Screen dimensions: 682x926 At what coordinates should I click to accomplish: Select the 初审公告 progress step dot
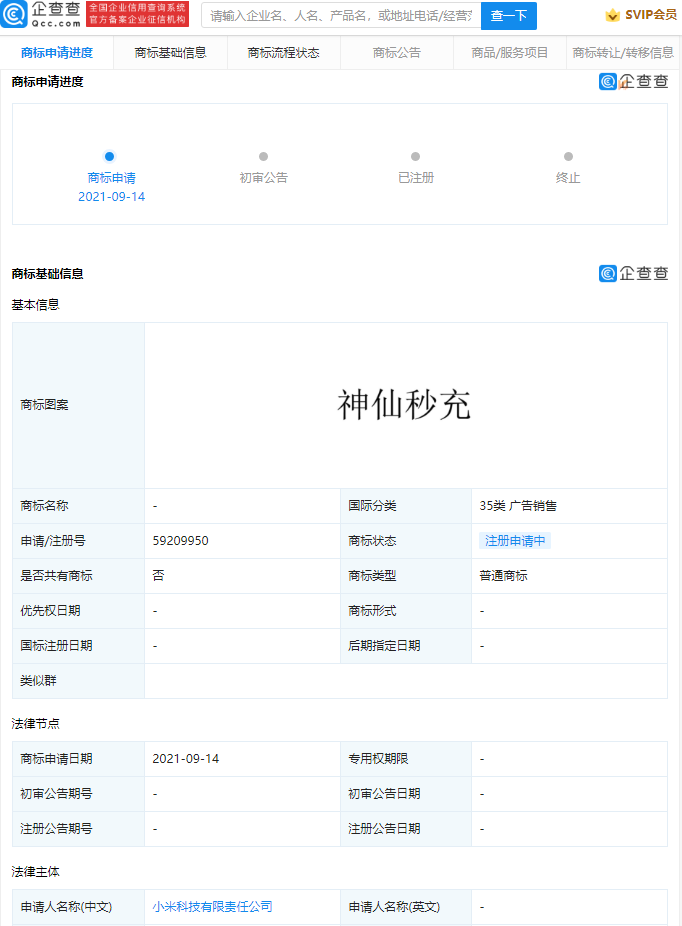(263, 156)
